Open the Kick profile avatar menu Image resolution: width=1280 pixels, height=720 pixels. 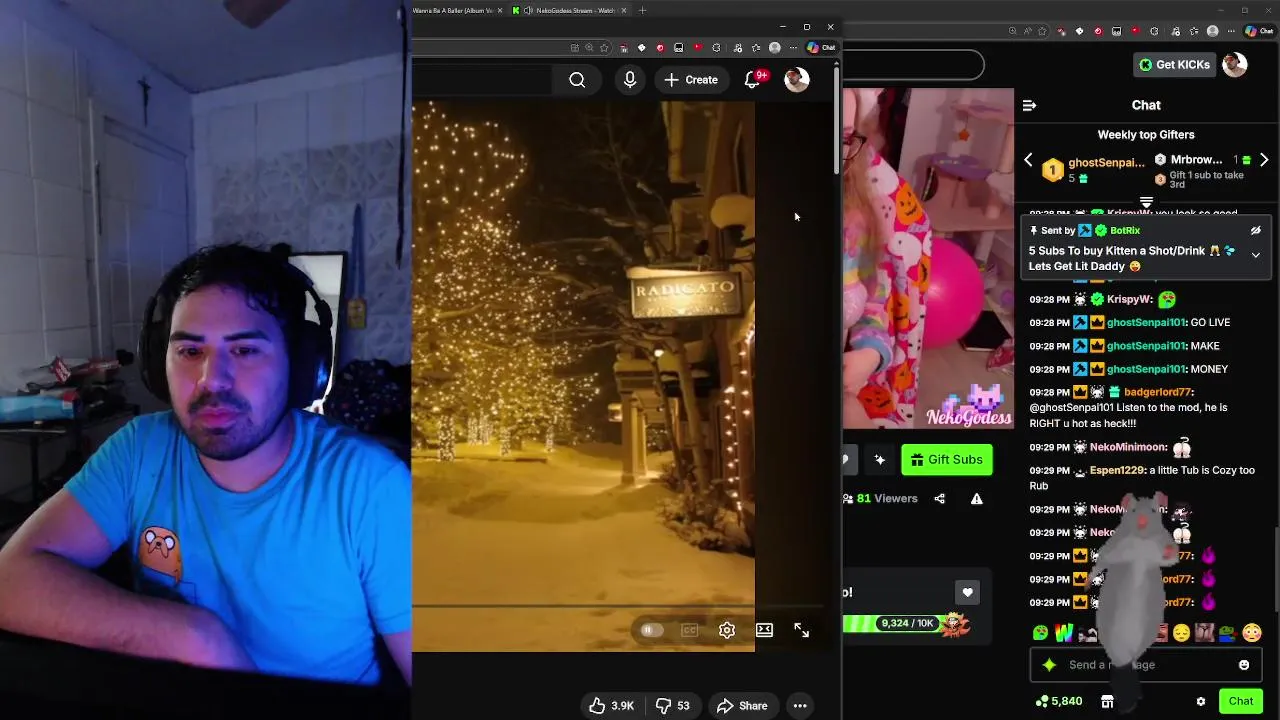point(1235,64)
